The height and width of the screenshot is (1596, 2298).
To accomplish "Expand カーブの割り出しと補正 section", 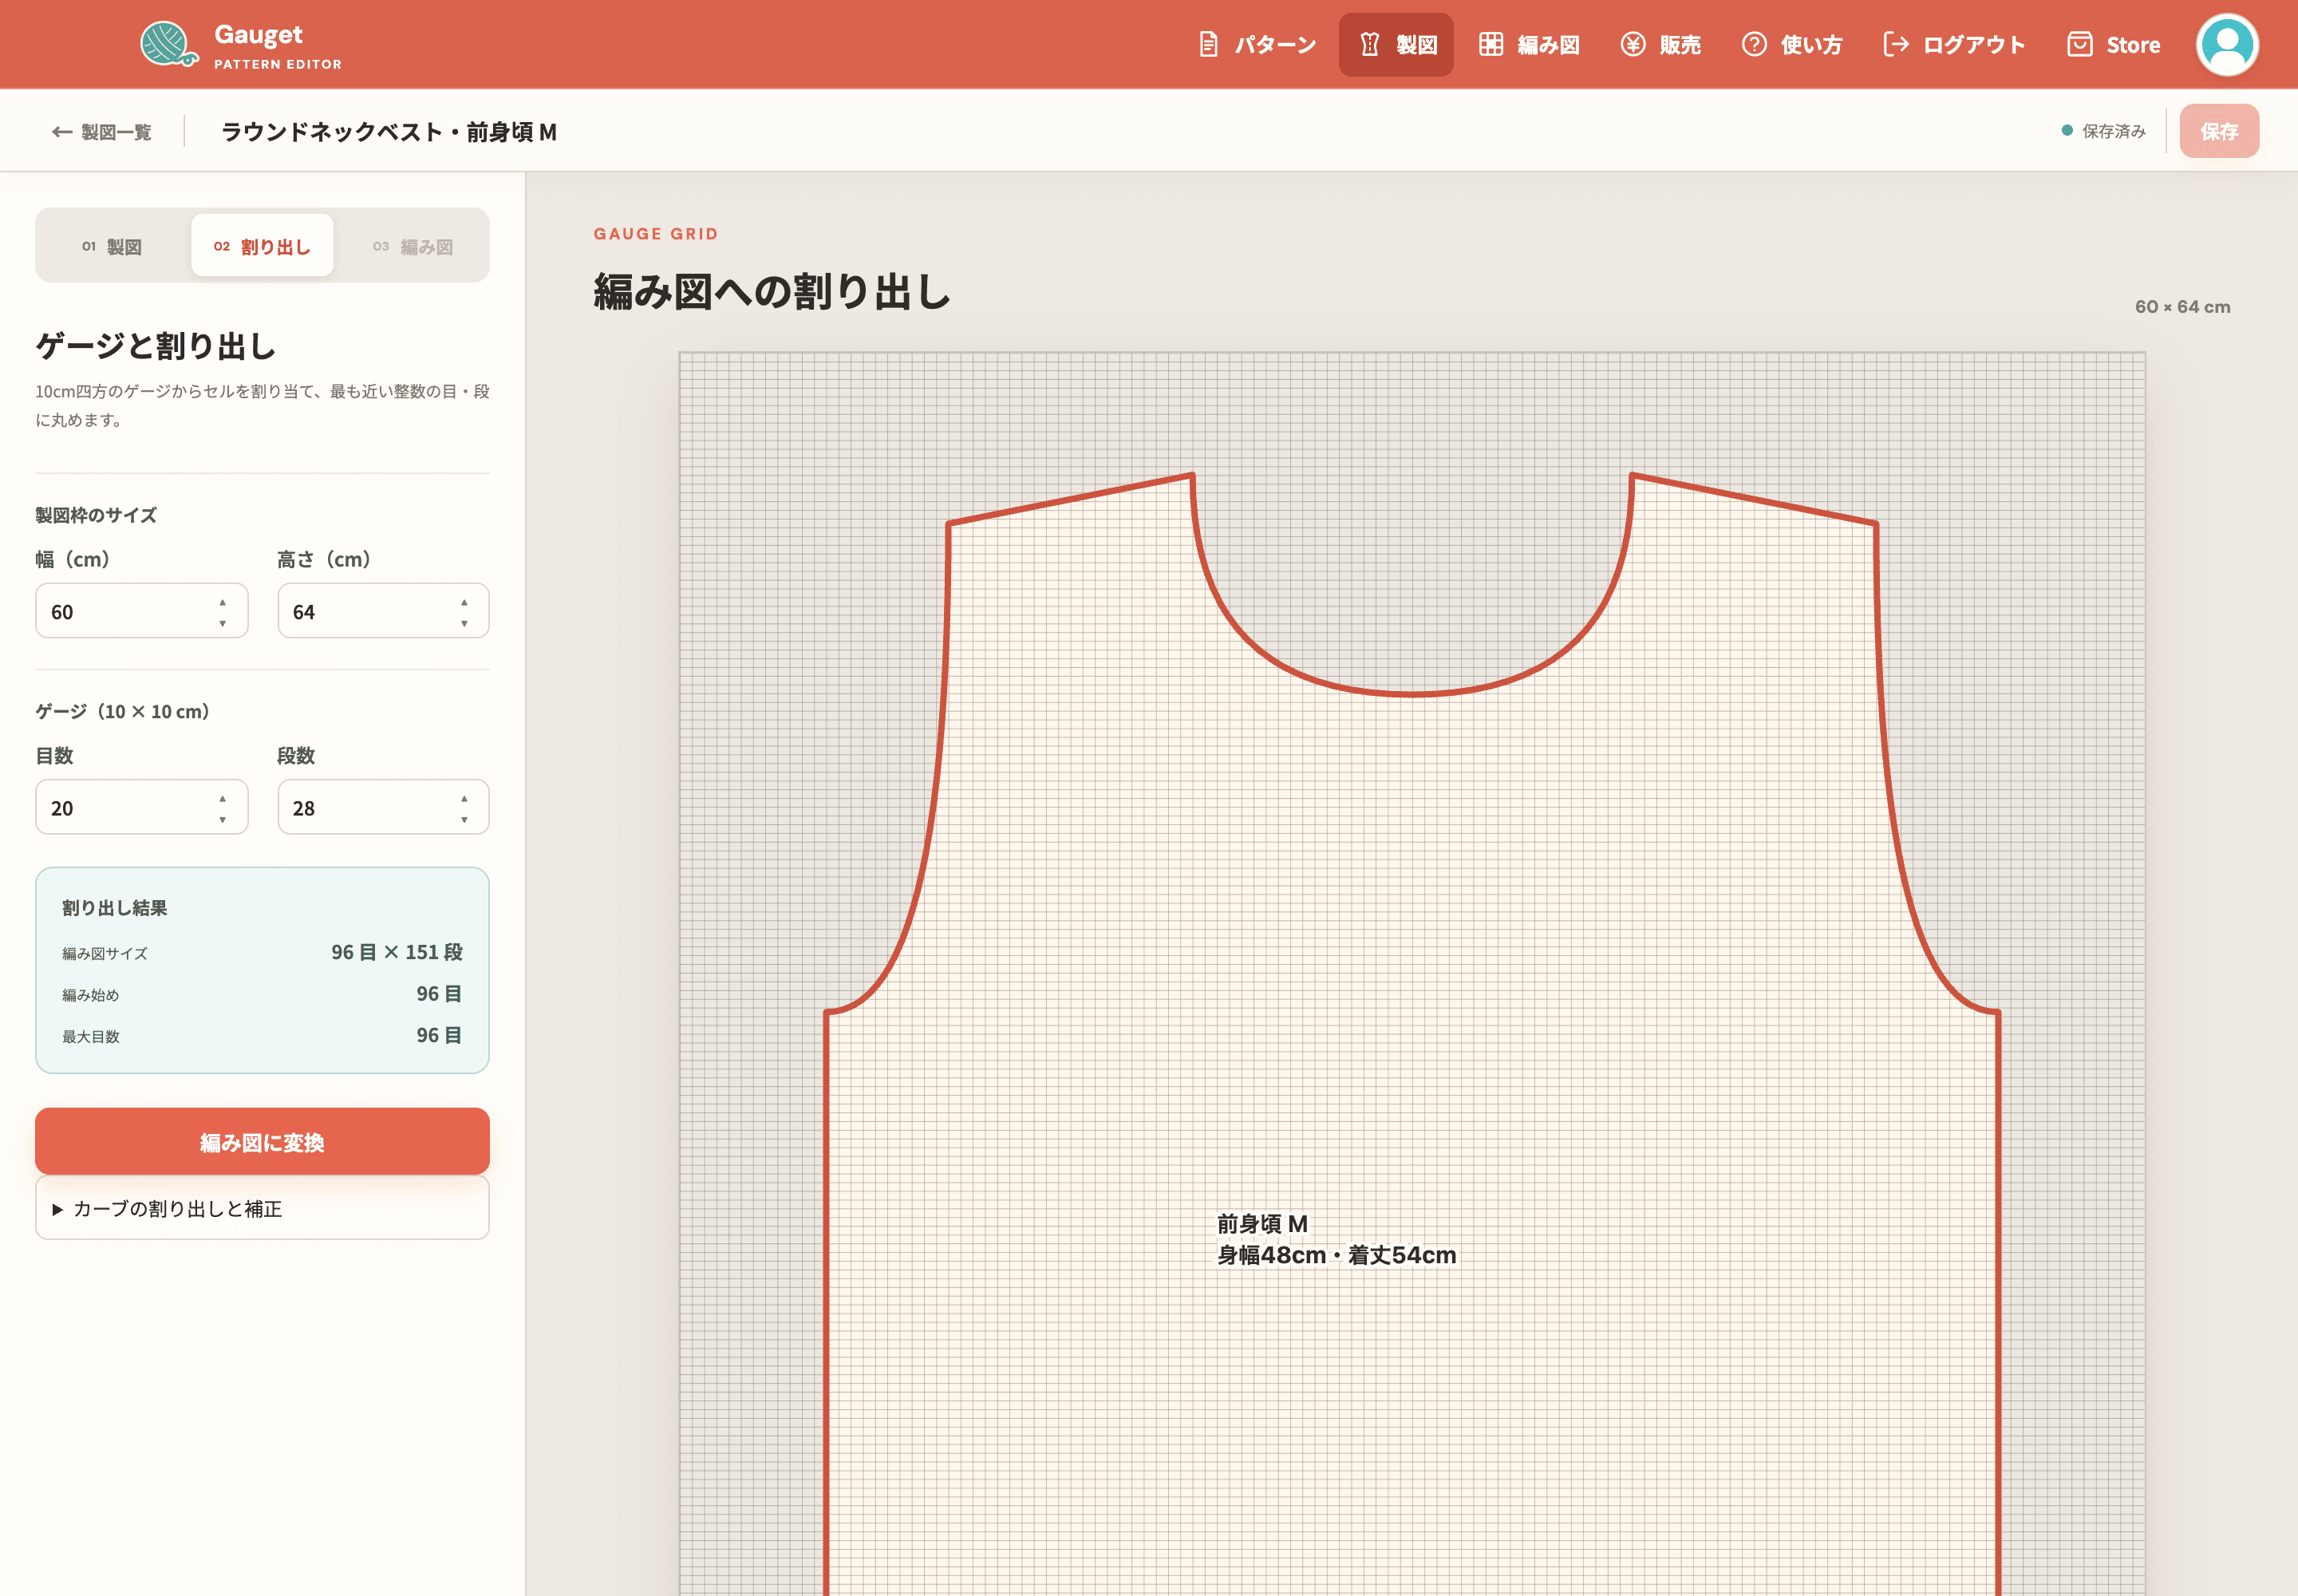I will [262, 1208].
